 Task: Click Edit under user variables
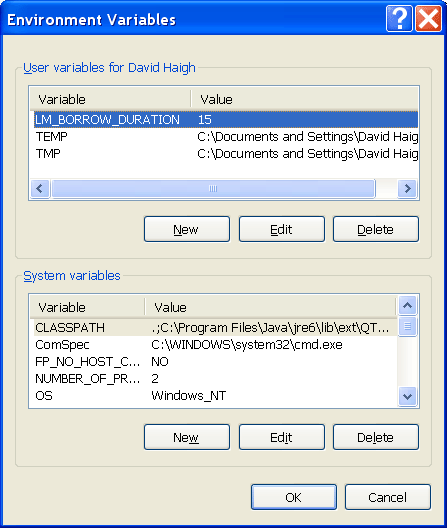pyautogui.click(x=282, y=229)
